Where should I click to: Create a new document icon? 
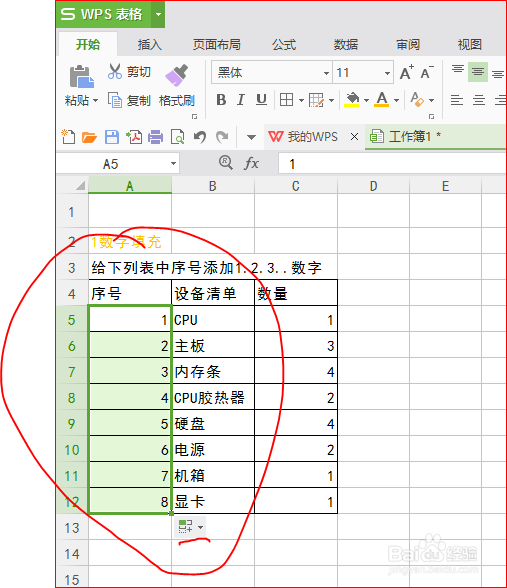click(x=68, y=137)
